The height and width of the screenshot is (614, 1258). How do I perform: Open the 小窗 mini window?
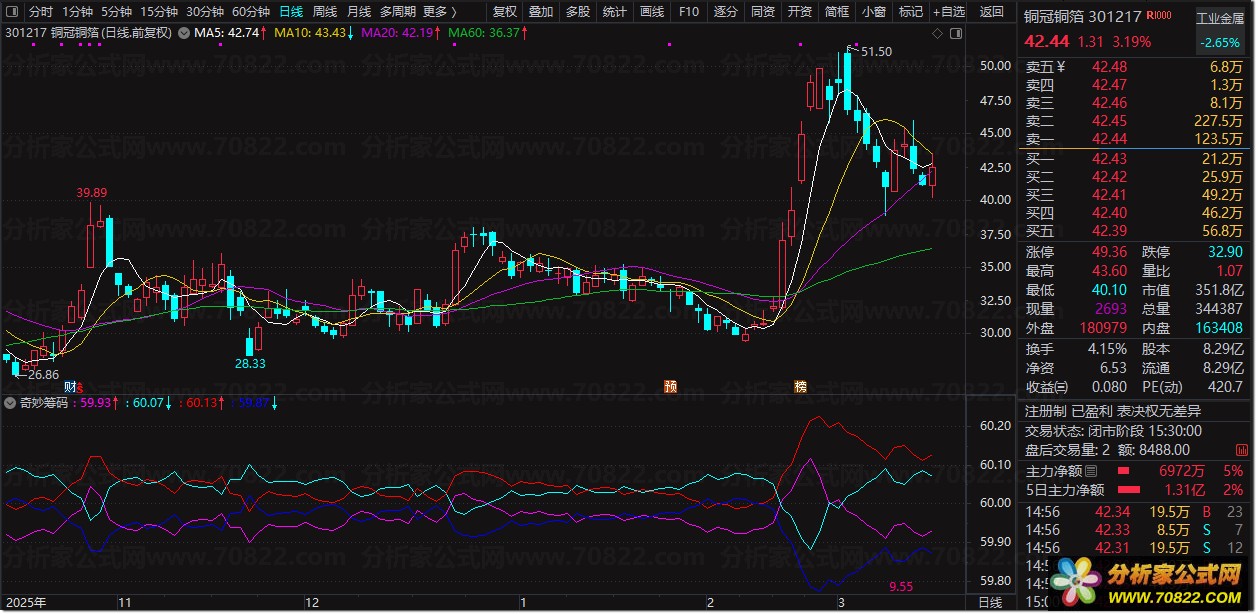(874, 12)
